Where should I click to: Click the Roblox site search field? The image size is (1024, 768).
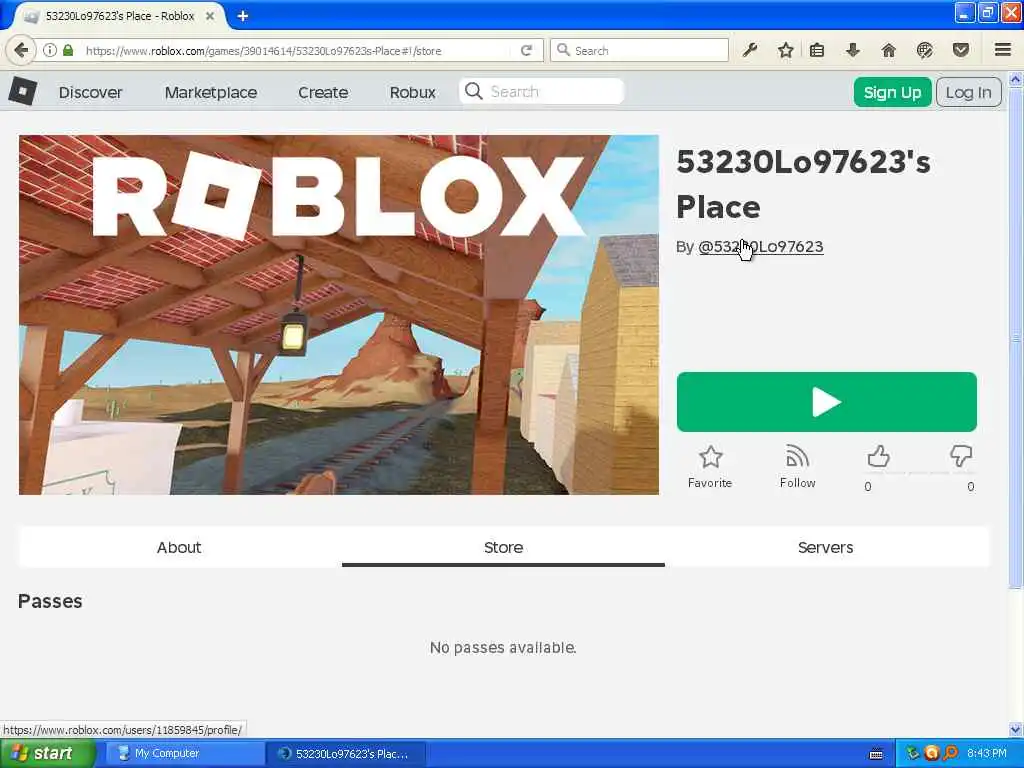pyautogui.click(x=541, y=91)
